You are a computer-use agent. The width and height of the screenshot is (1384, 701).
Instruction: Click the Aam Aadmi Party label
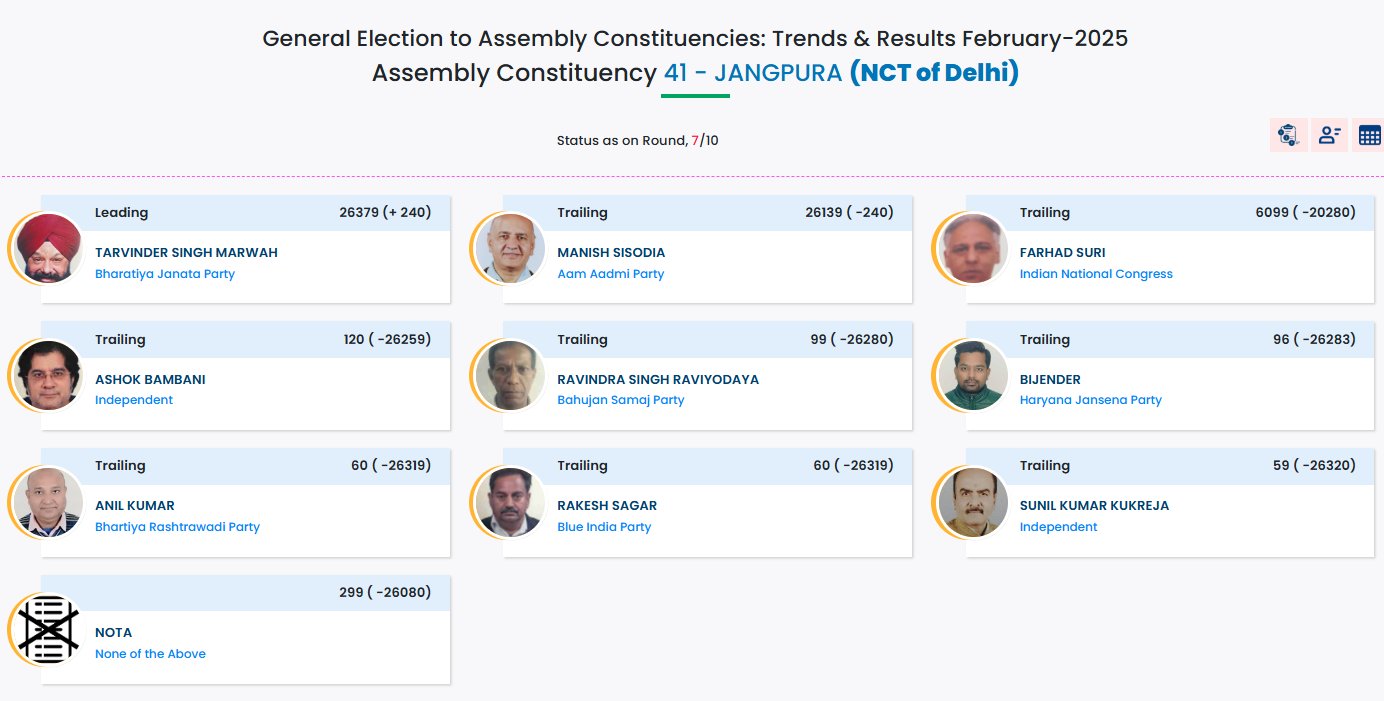click(x=610, y=274)
